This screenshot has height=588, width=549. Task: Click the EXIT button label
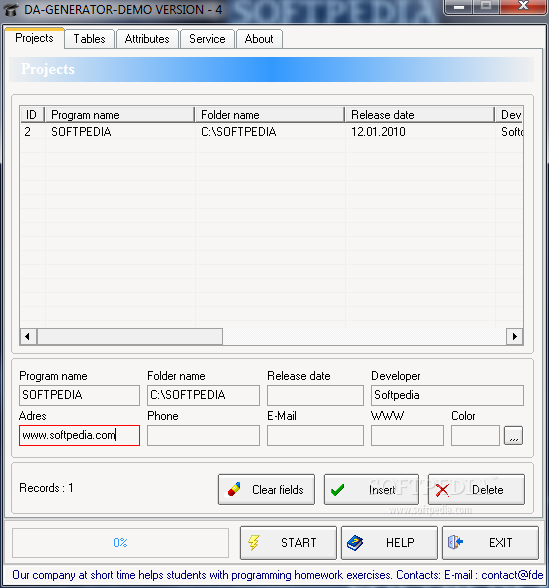pos(501,543)
